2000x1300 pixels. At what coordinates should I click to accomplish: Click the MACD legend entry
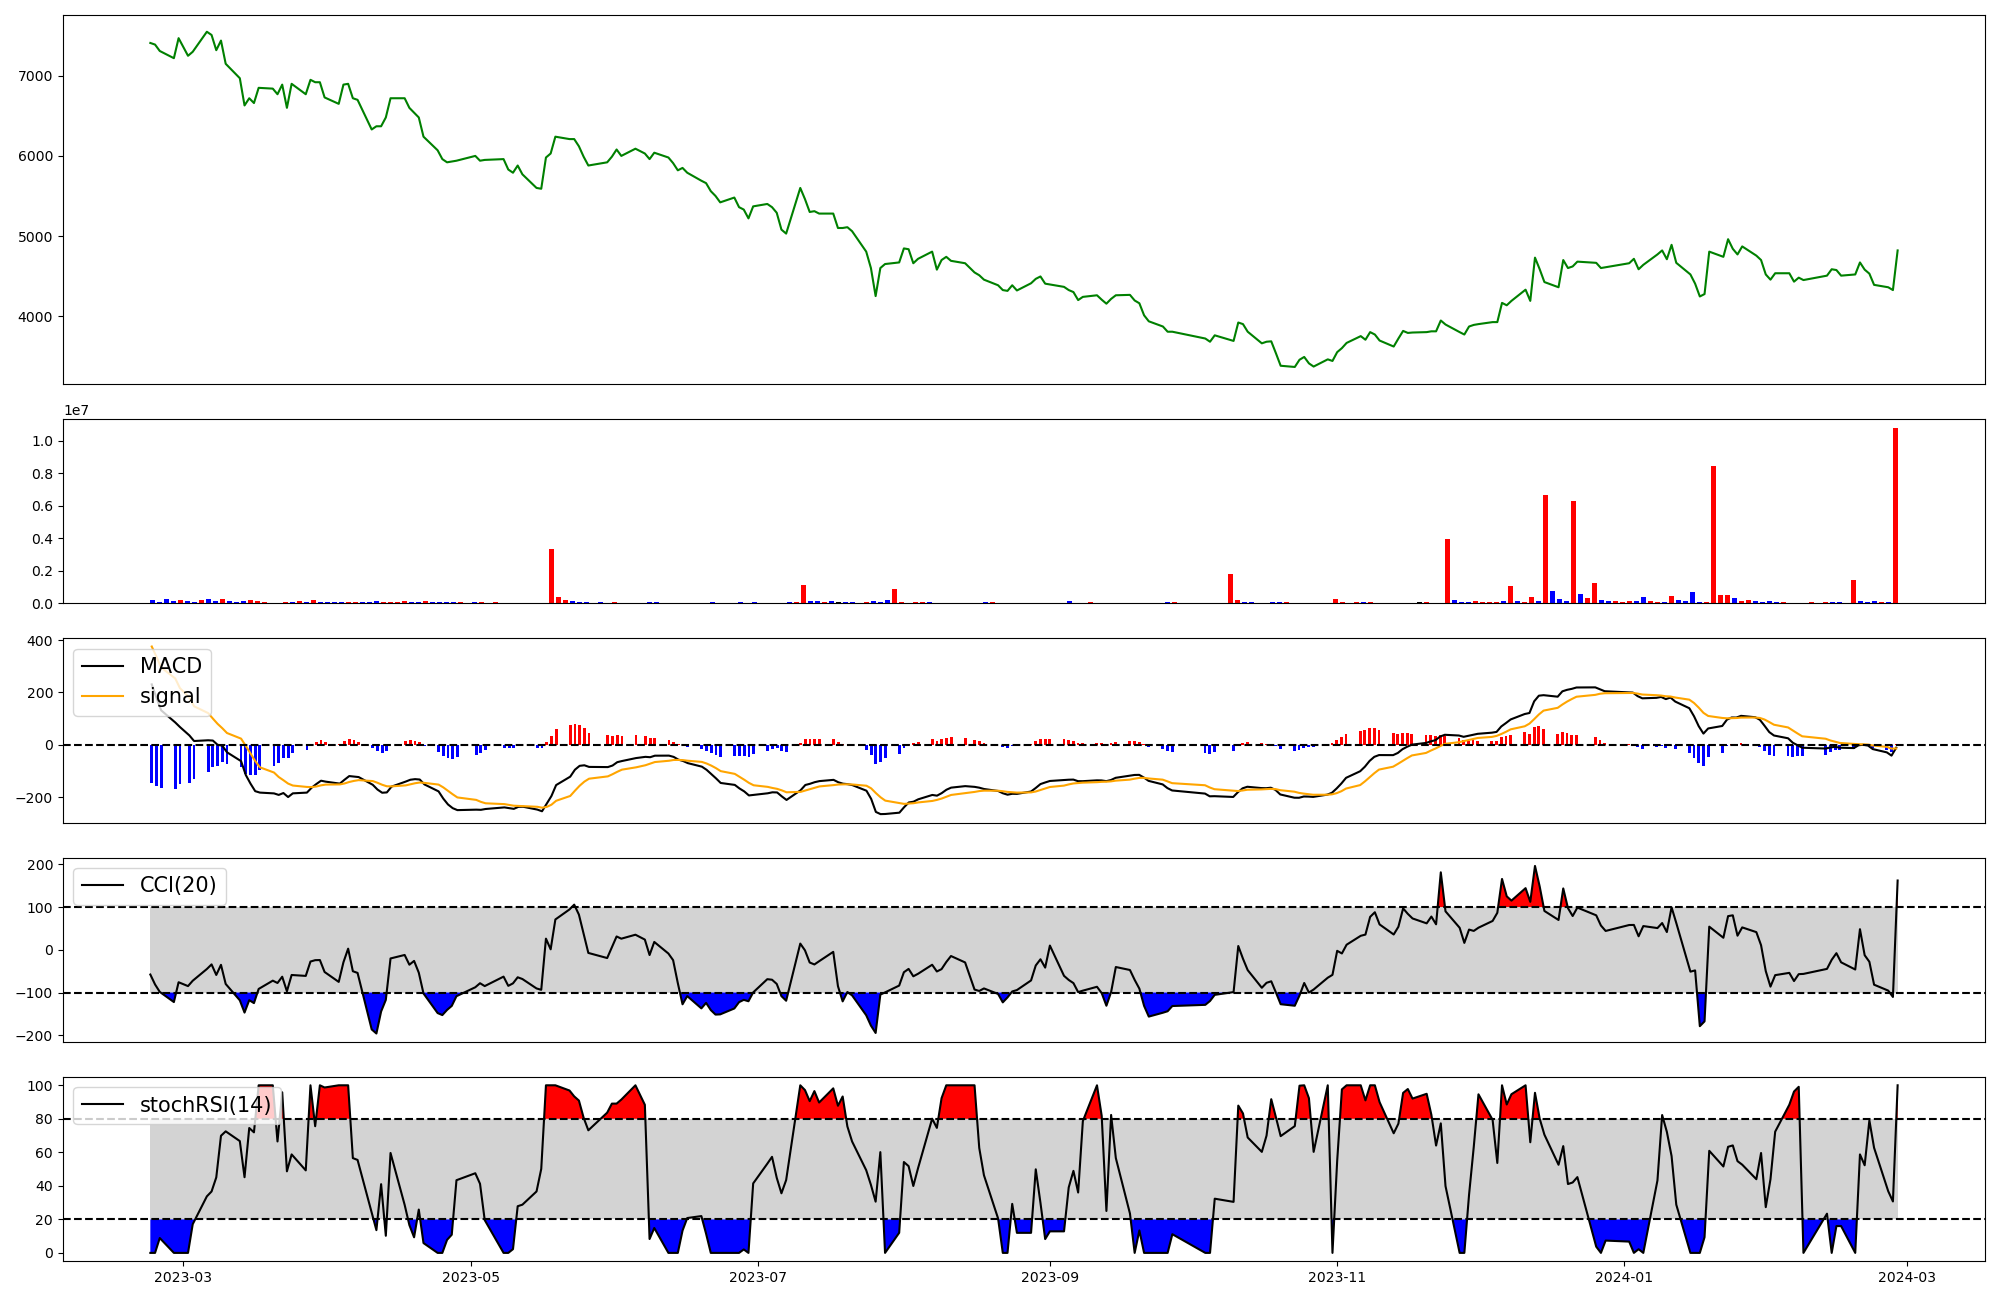click(170, 666)
